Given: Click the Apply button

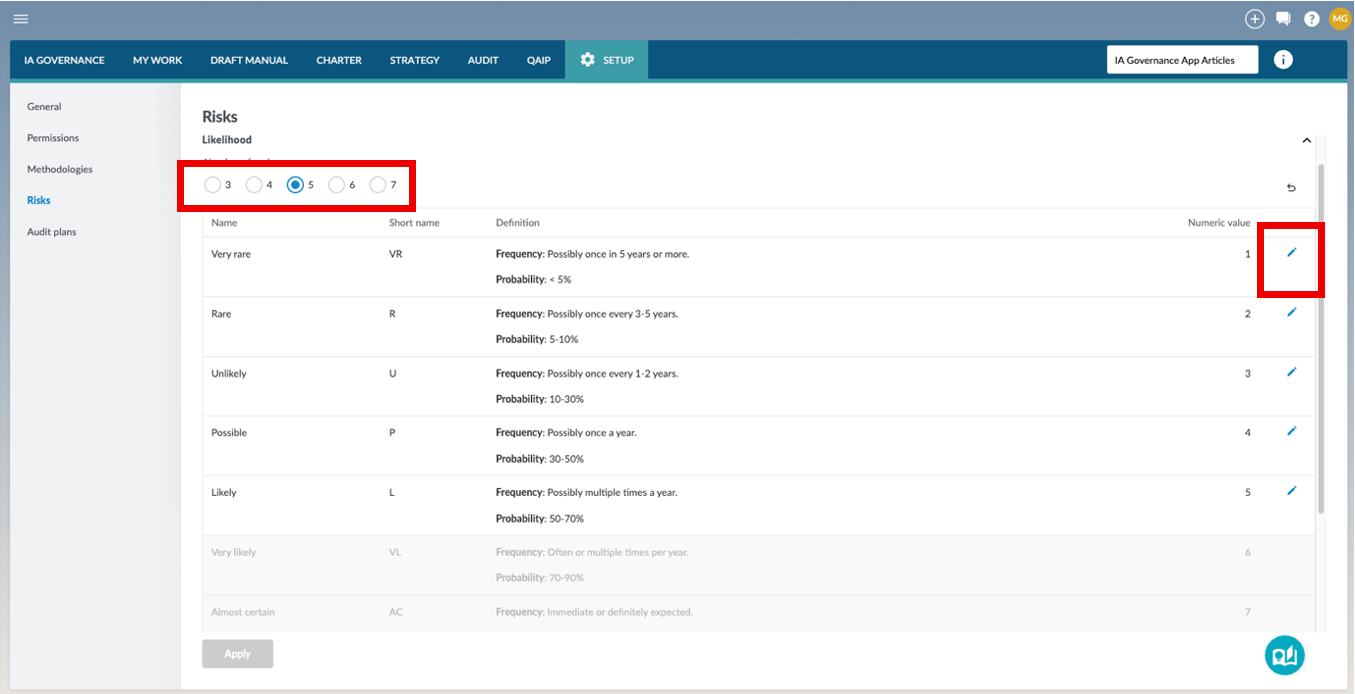Looking at the screenshot, I should (x=237, y=654).
